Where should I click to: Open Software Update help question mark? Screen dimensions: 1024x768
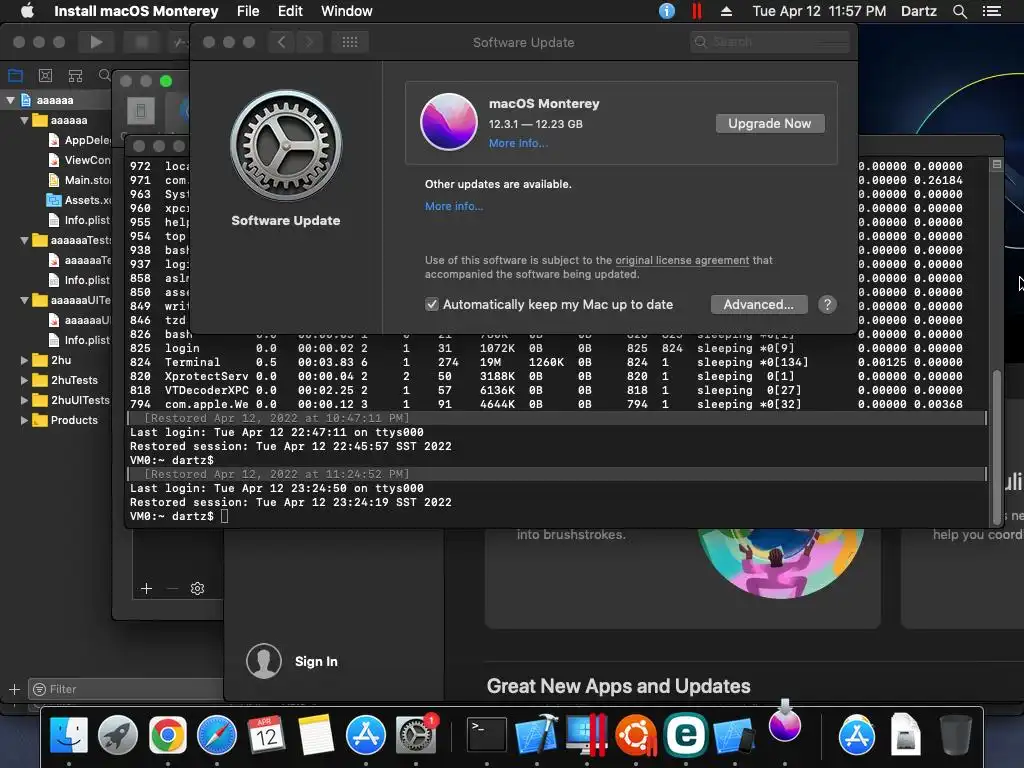point(827,304)
